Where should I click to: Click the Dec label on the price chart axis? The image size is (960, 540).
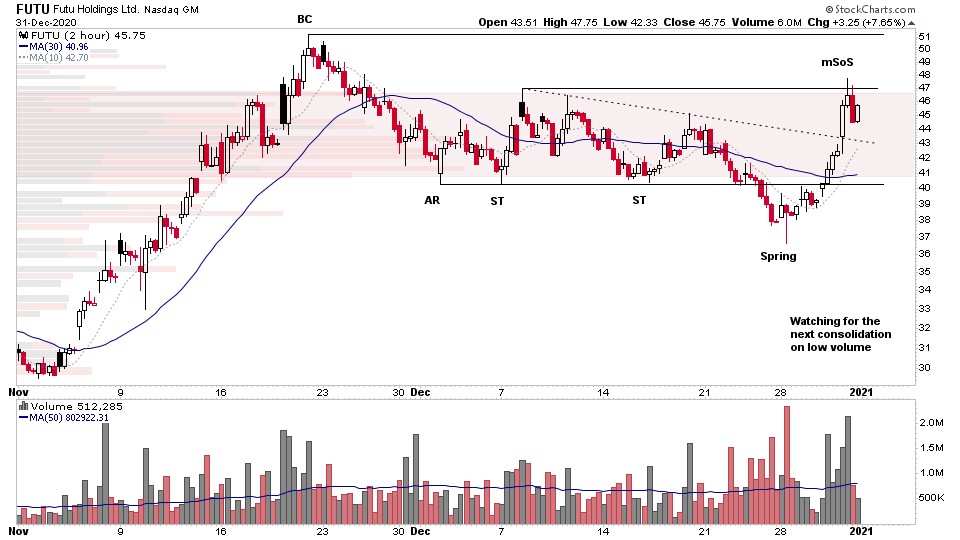420,392
